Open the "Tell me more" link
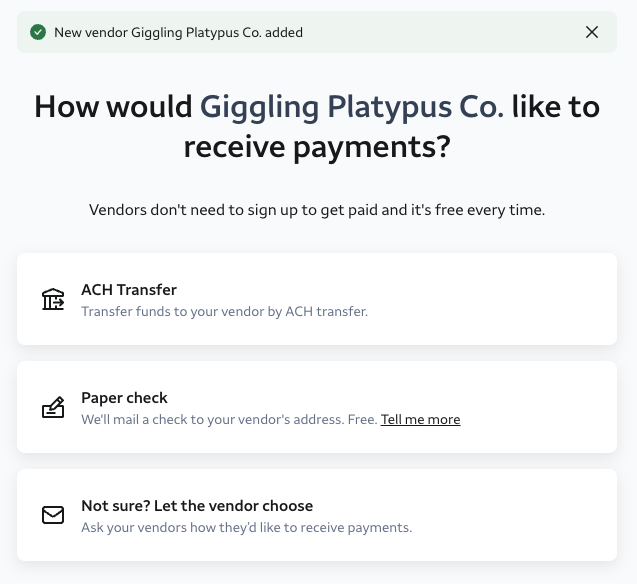Image resolution: width=637 pixels, height=584 pixels. pyautogui.click(x=420, y=420)
